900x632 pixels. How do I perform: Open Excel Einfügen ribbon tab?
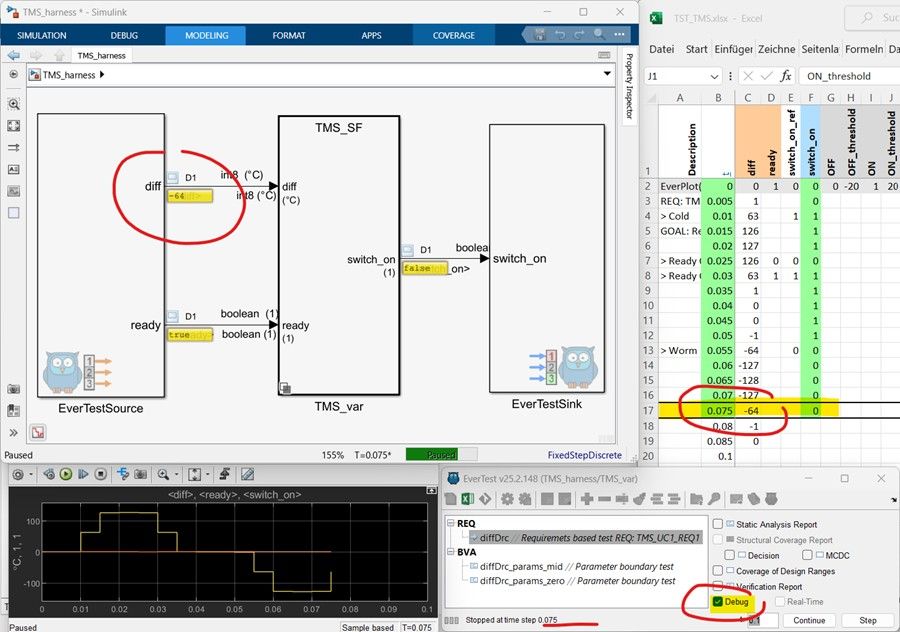coord(733,49)
